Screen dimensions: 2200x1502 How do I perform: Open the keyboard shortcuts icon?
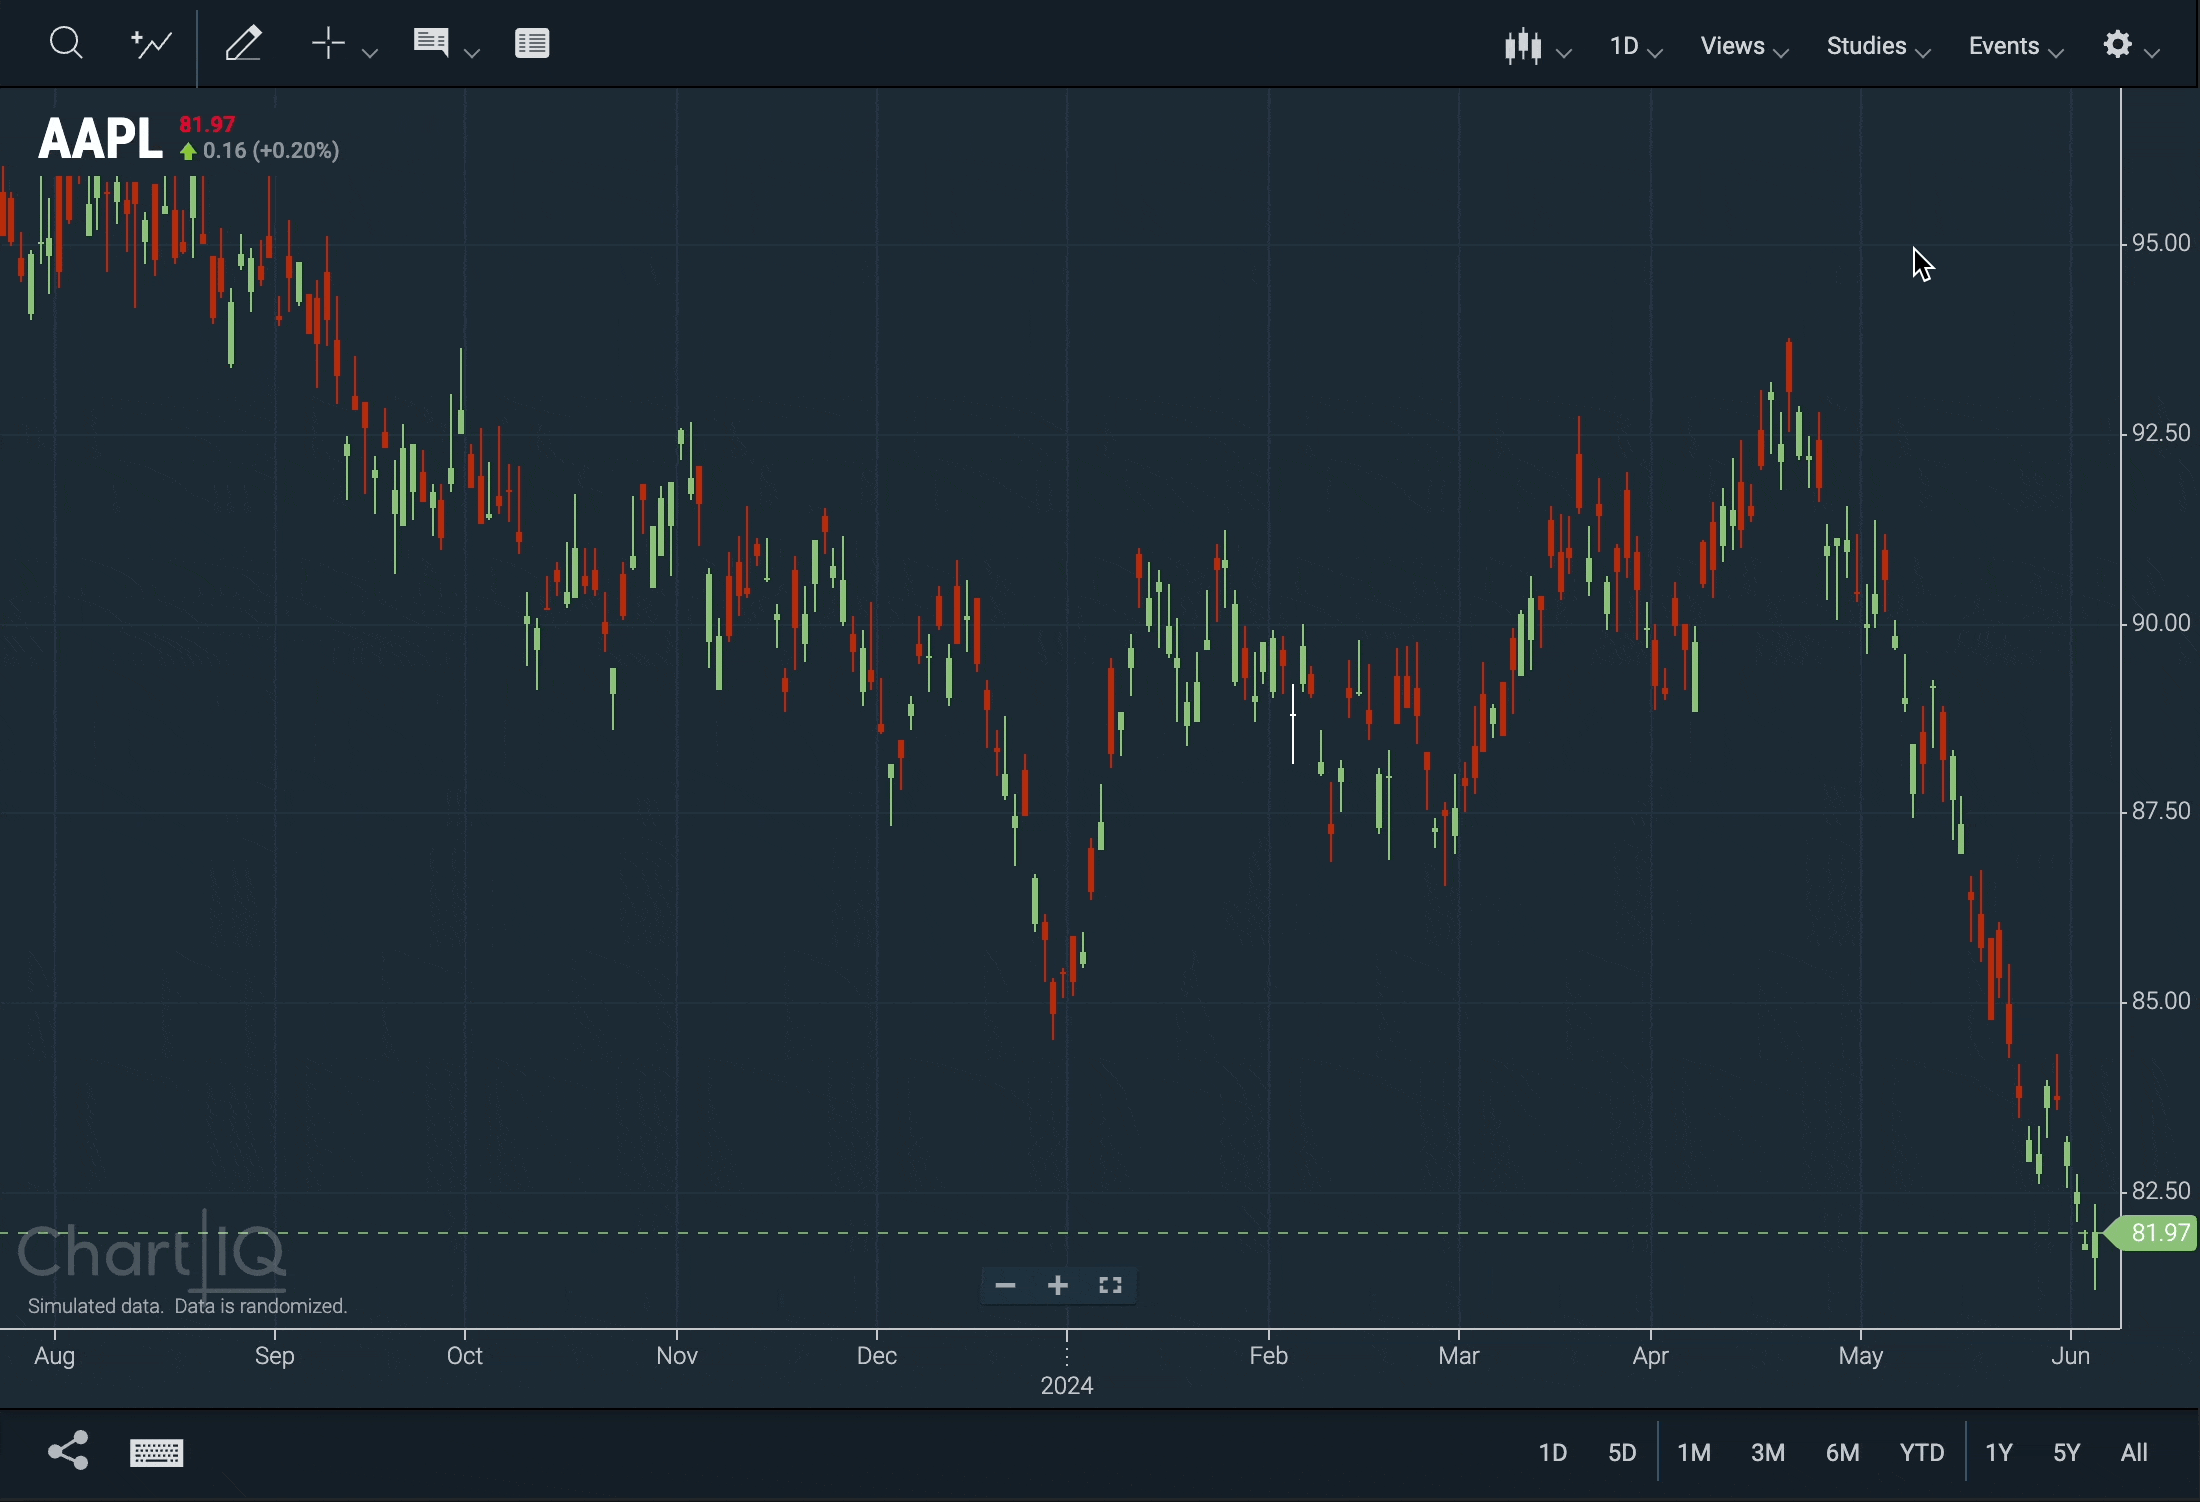tap(157, 1453)
